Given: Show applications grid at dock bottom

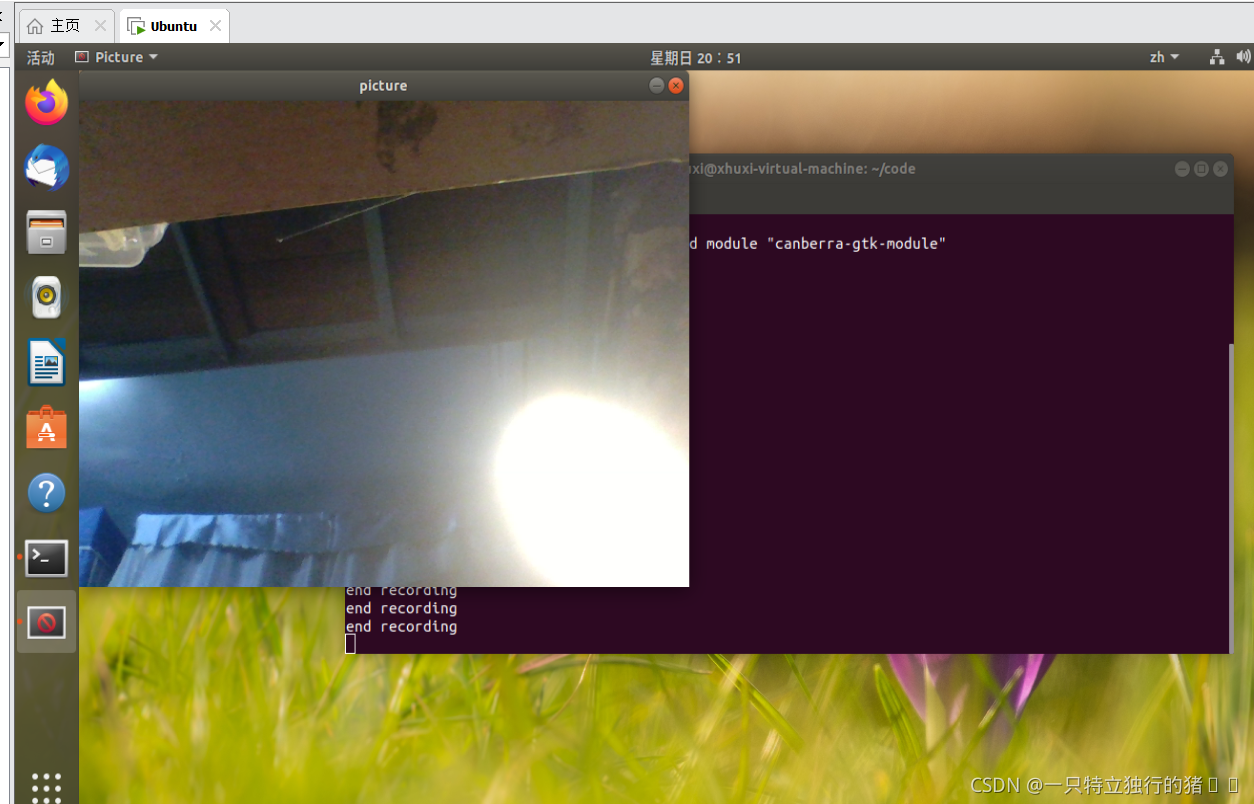Looking at the screenshot, I should (x=46, y=787).
